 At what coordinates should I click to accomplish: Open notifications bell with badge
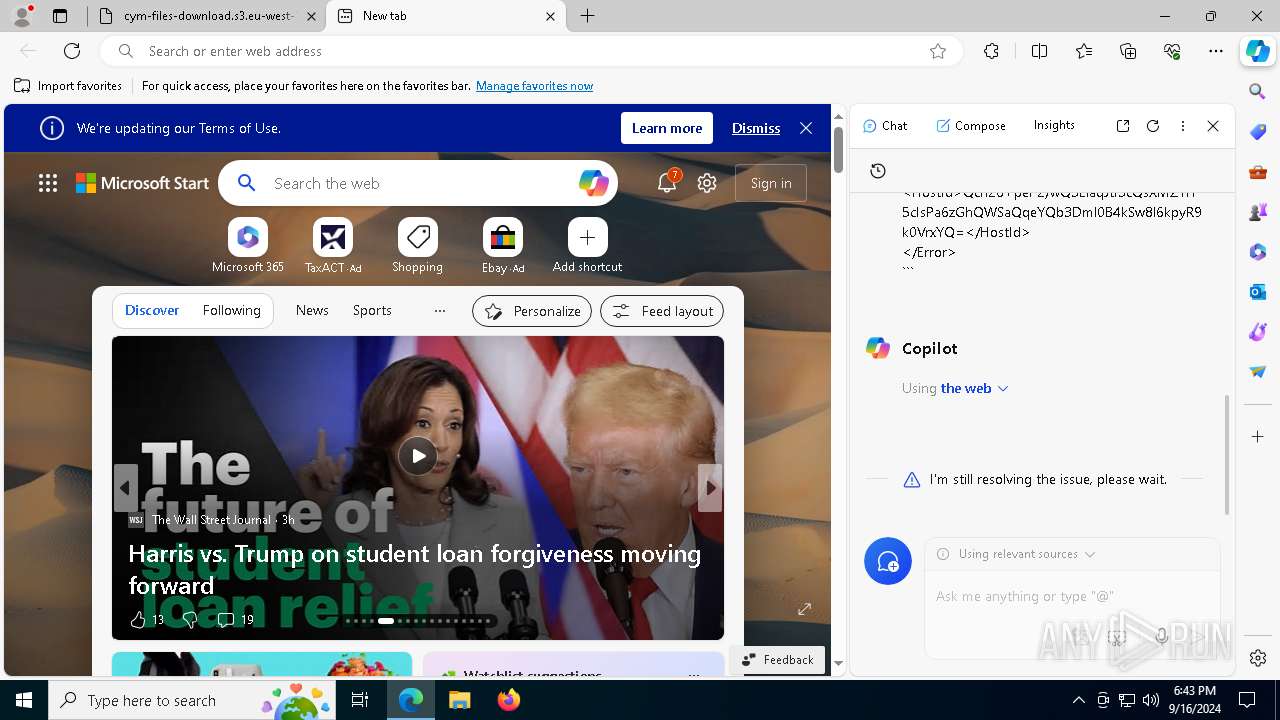667,182
